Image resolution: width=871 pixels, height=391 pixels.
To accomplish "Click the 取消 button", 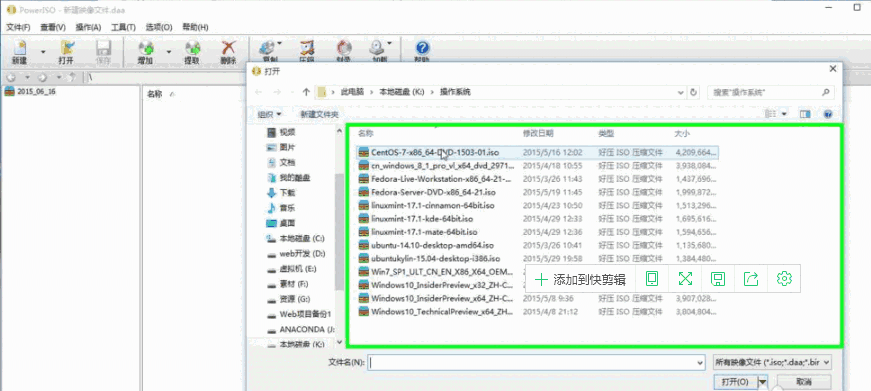I will tap(804, 382).
